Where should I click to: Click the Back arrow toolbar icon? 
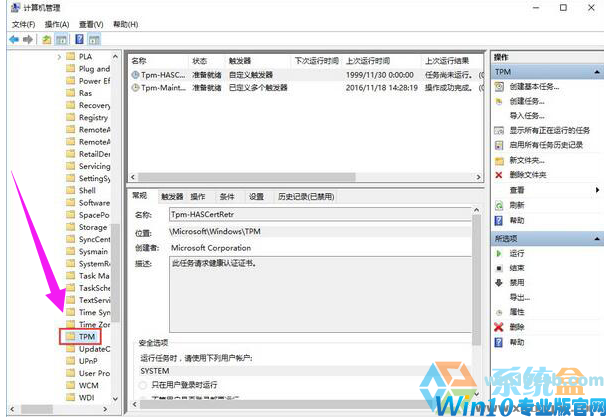click(14, 39)
